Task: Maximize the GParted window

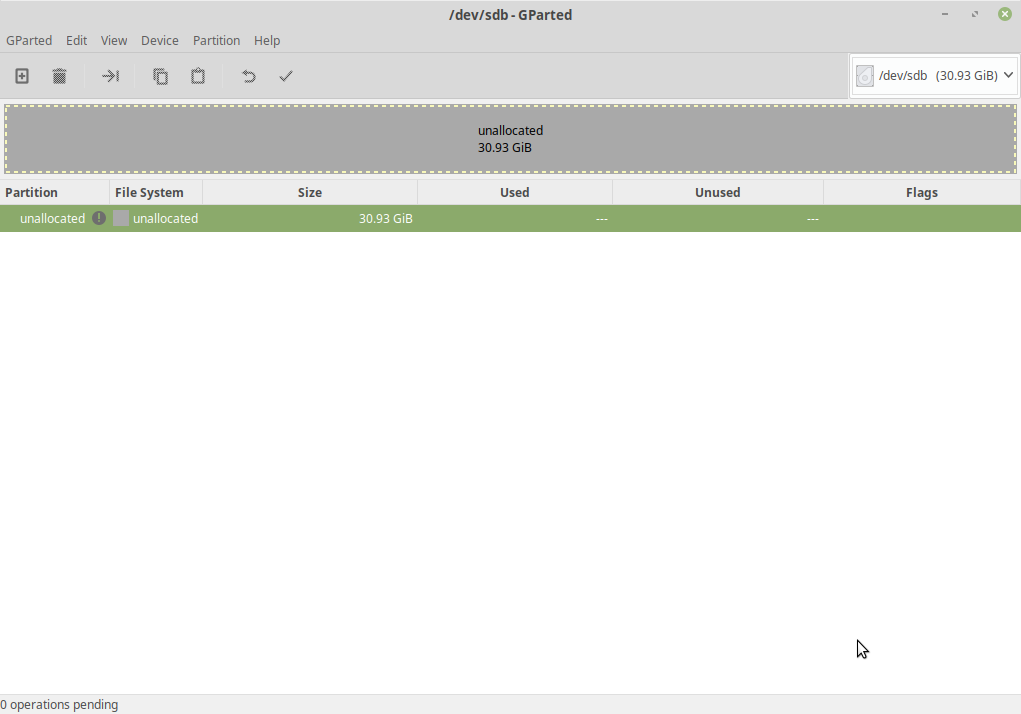Action: pyautogui.click(x=975, y=14)
